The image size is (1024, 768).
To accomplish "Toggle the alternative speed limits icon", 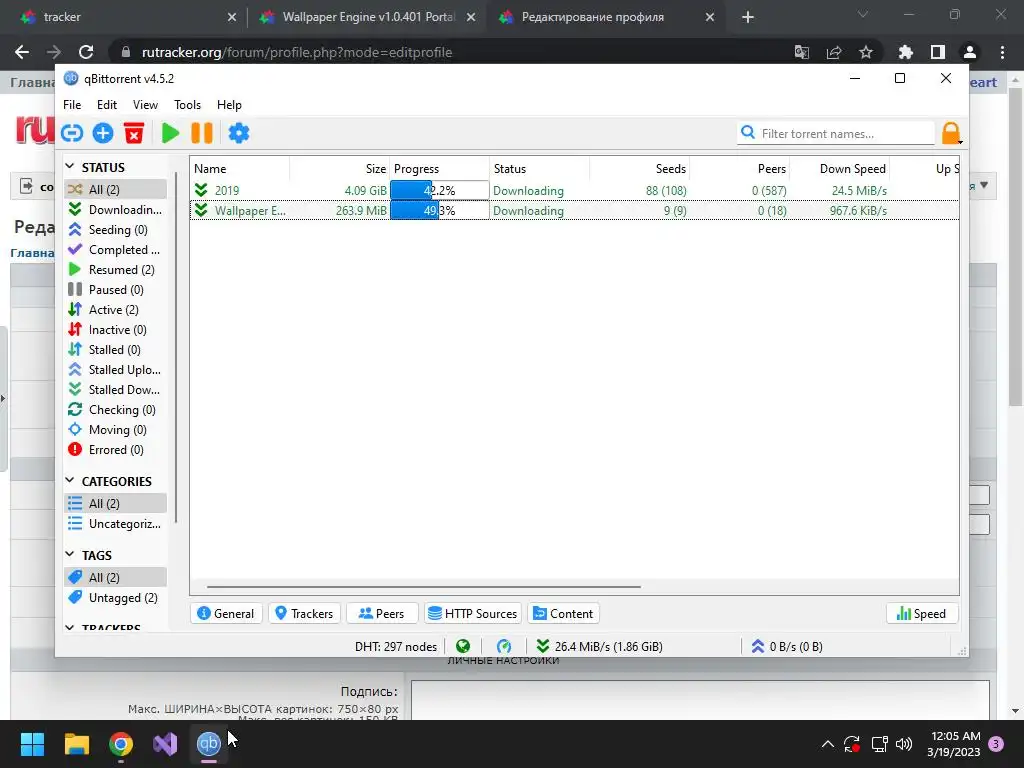I will [x=504, y=646].
